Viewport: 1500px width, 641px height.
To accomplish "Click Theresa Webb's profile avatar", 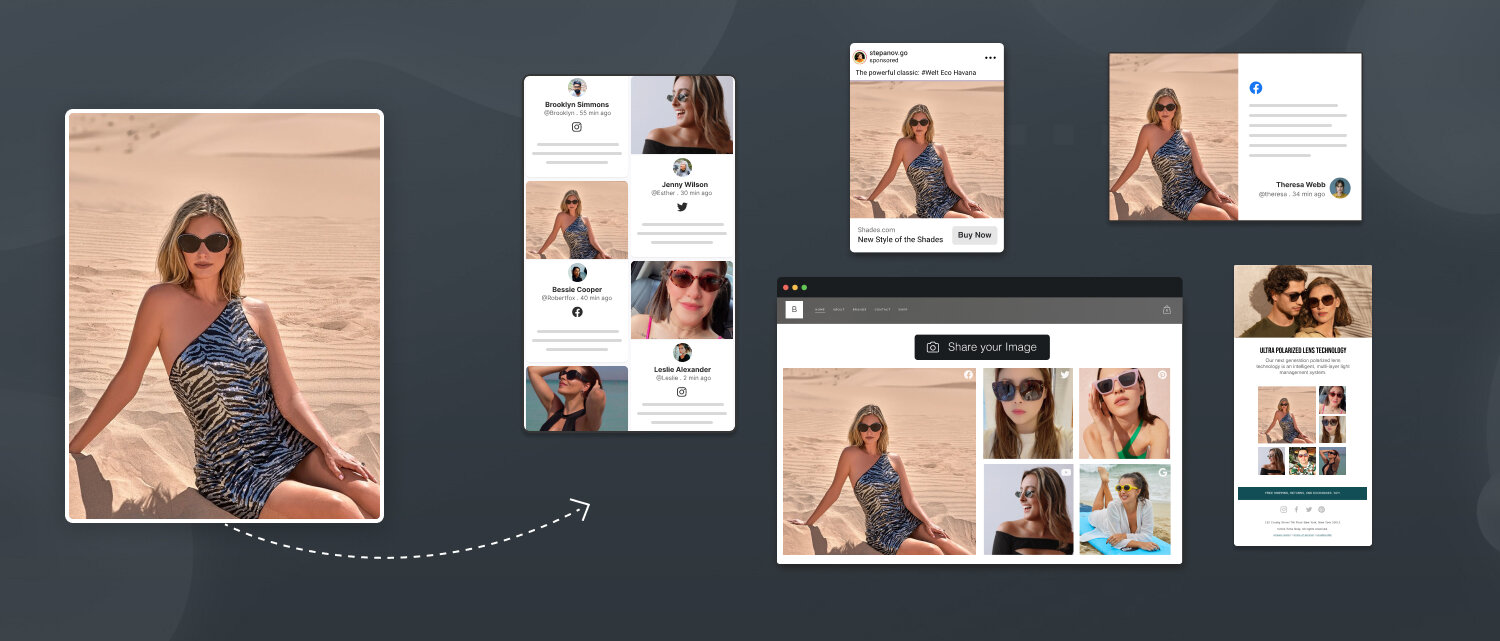I will click(1339, 188).
